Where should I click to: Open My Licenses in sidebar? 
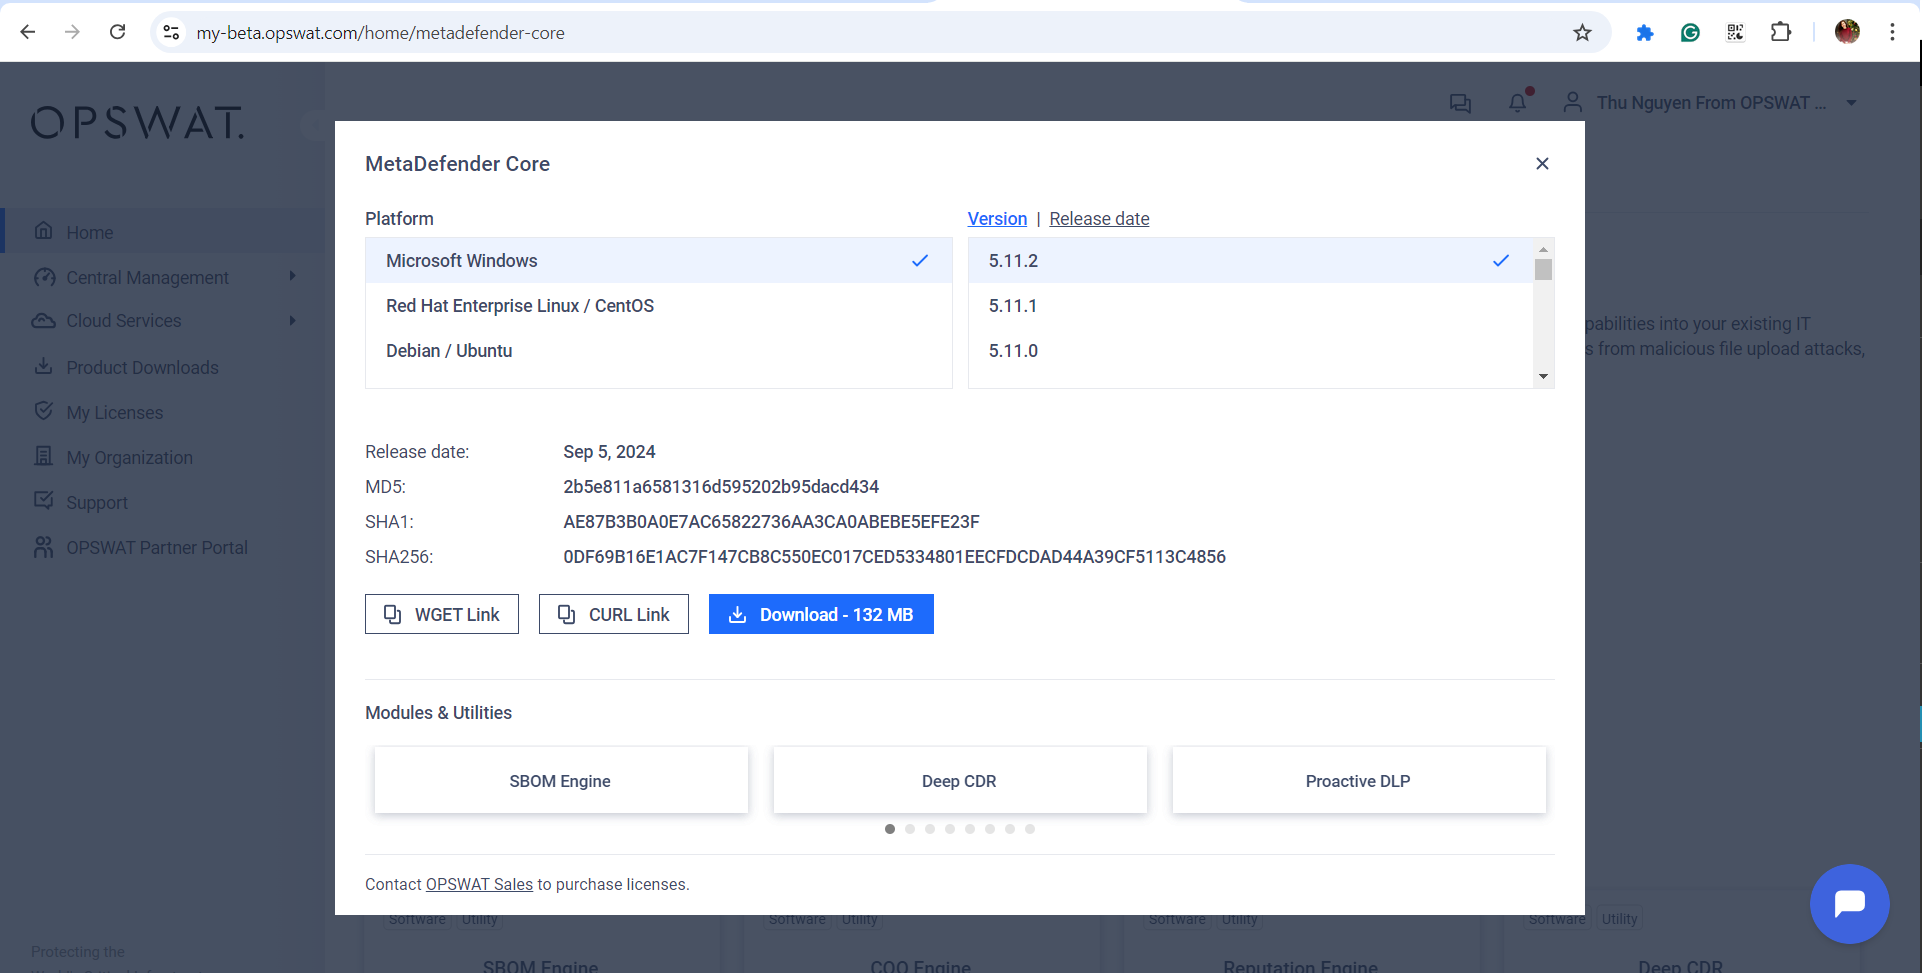(114, 412)
